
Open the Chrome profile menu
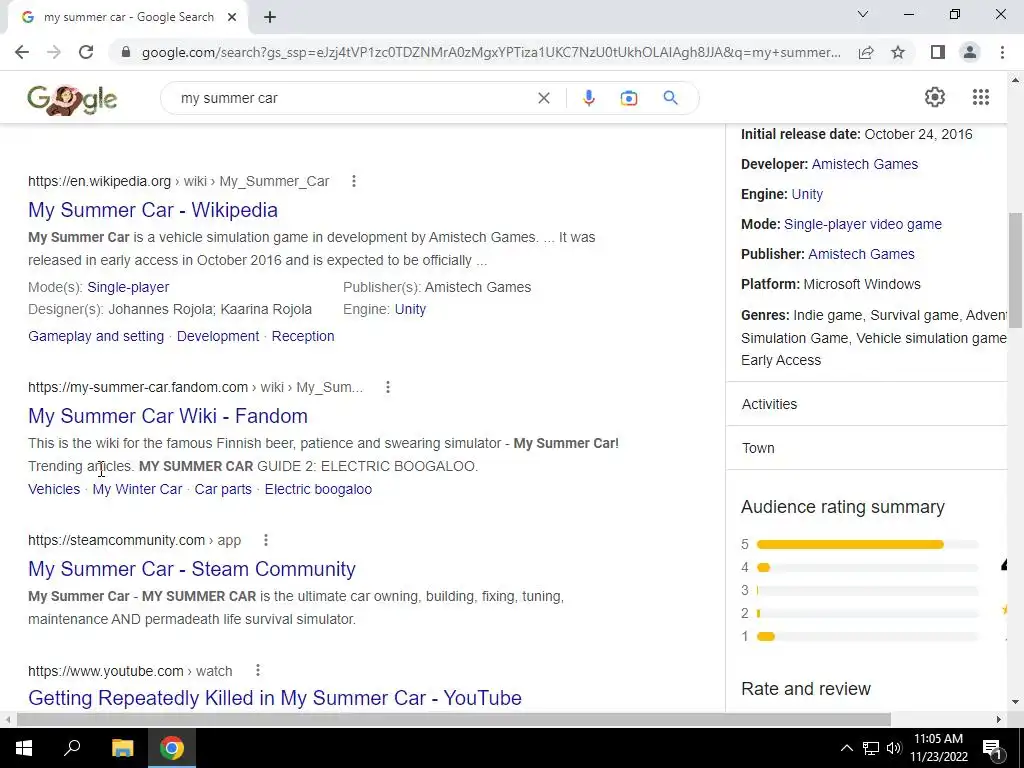click(x=970, y=52)
